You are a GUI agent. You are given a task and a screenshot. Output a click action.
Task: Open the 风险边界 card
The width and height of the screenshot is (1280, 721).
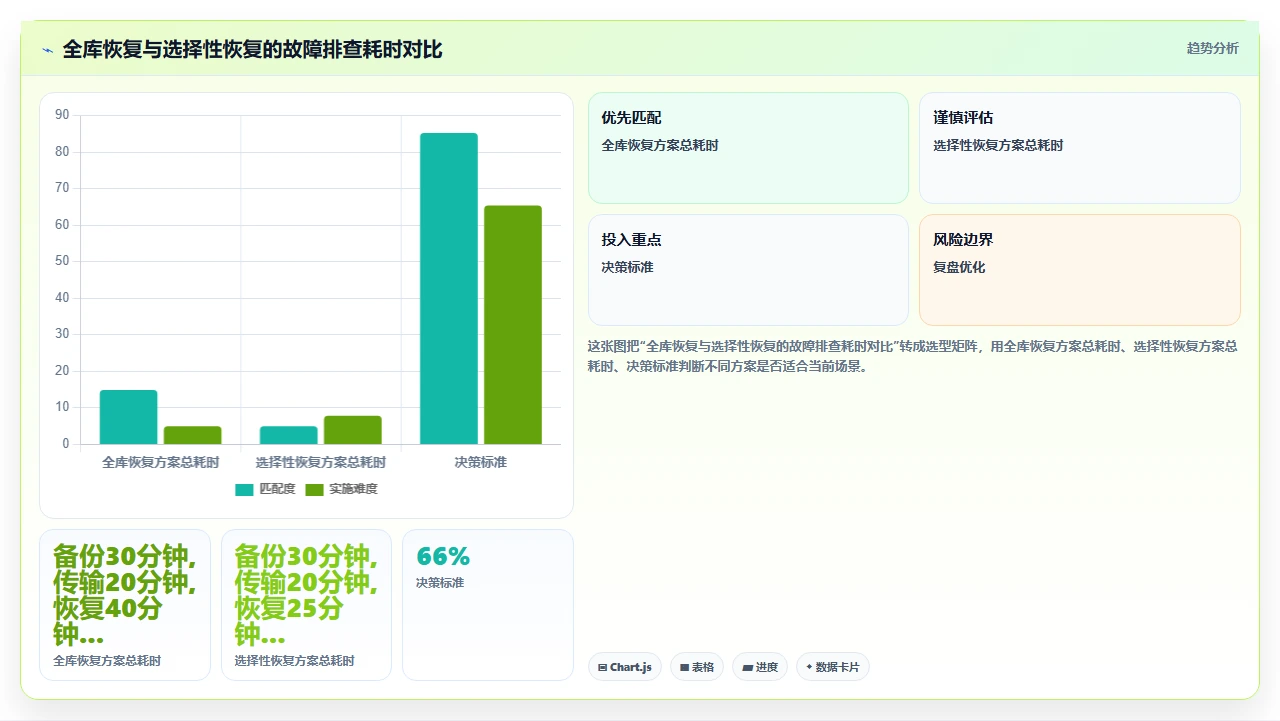pyautogui.click(x=1080, y=270)
